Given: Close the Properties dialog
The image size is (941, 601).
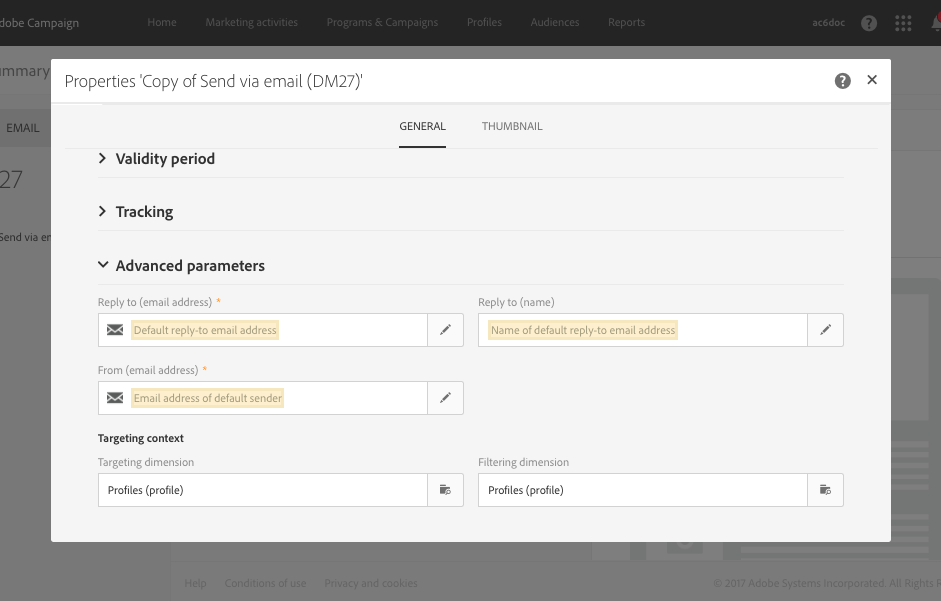Looking at the screenshot, I should [x=872, y=80].
